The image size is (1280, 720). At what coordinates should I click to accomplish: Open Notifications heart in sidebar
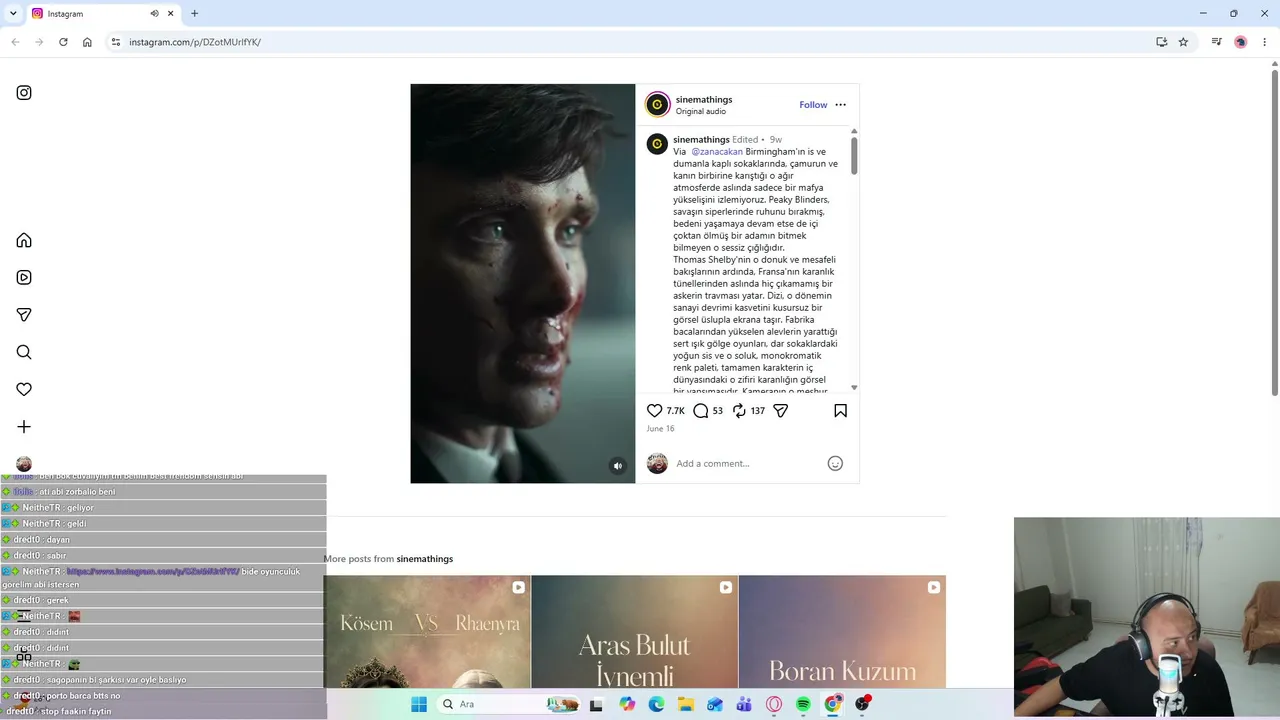[x=24, y=389]
